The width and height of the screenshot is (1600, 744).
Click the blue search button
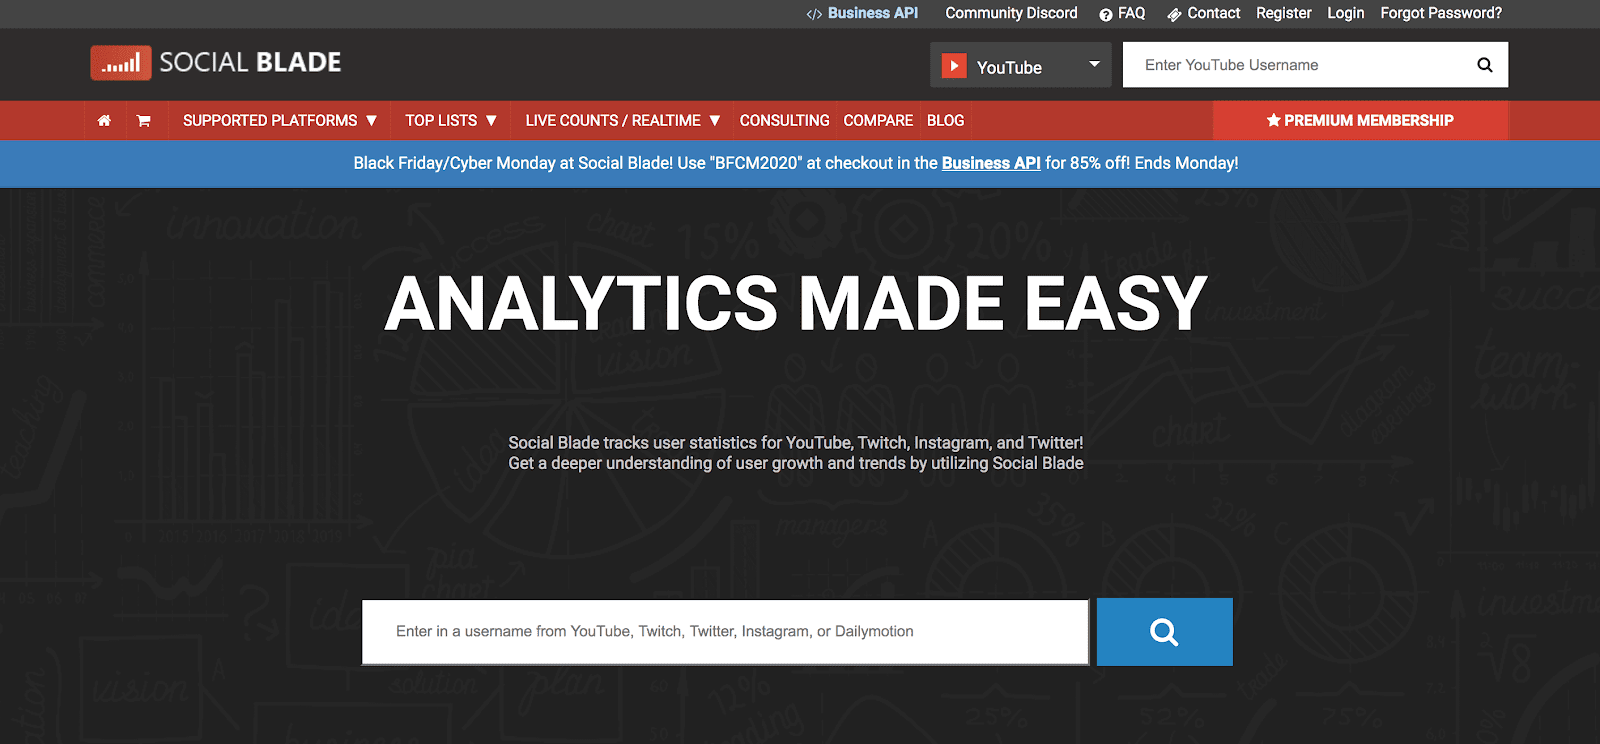pos(1165,632)
